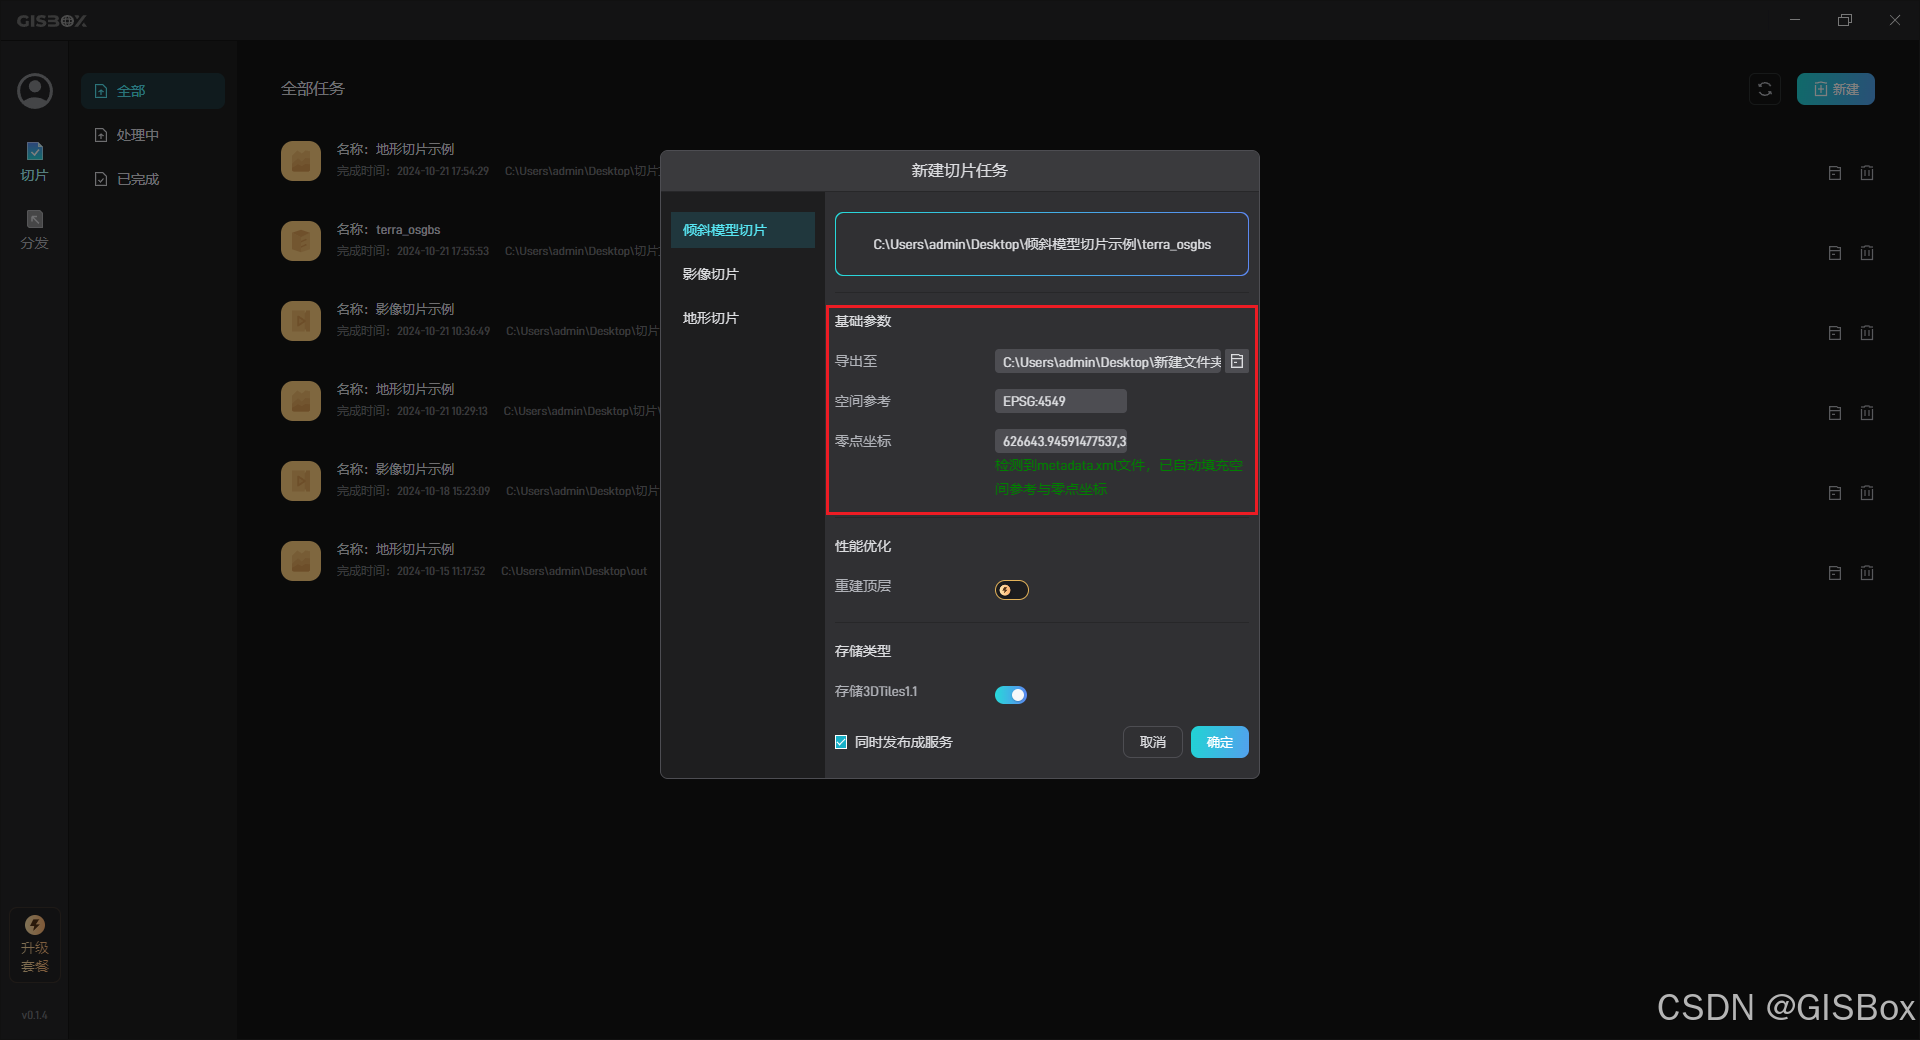Click the terra_osgbs input path box
This screenshot has height=1040, width=1920.
1042,244
